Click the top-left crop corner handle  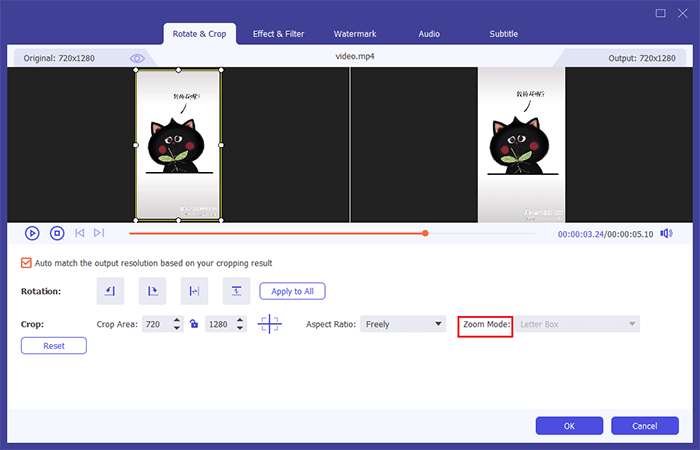pyautogui.click(x=136, y=70)
